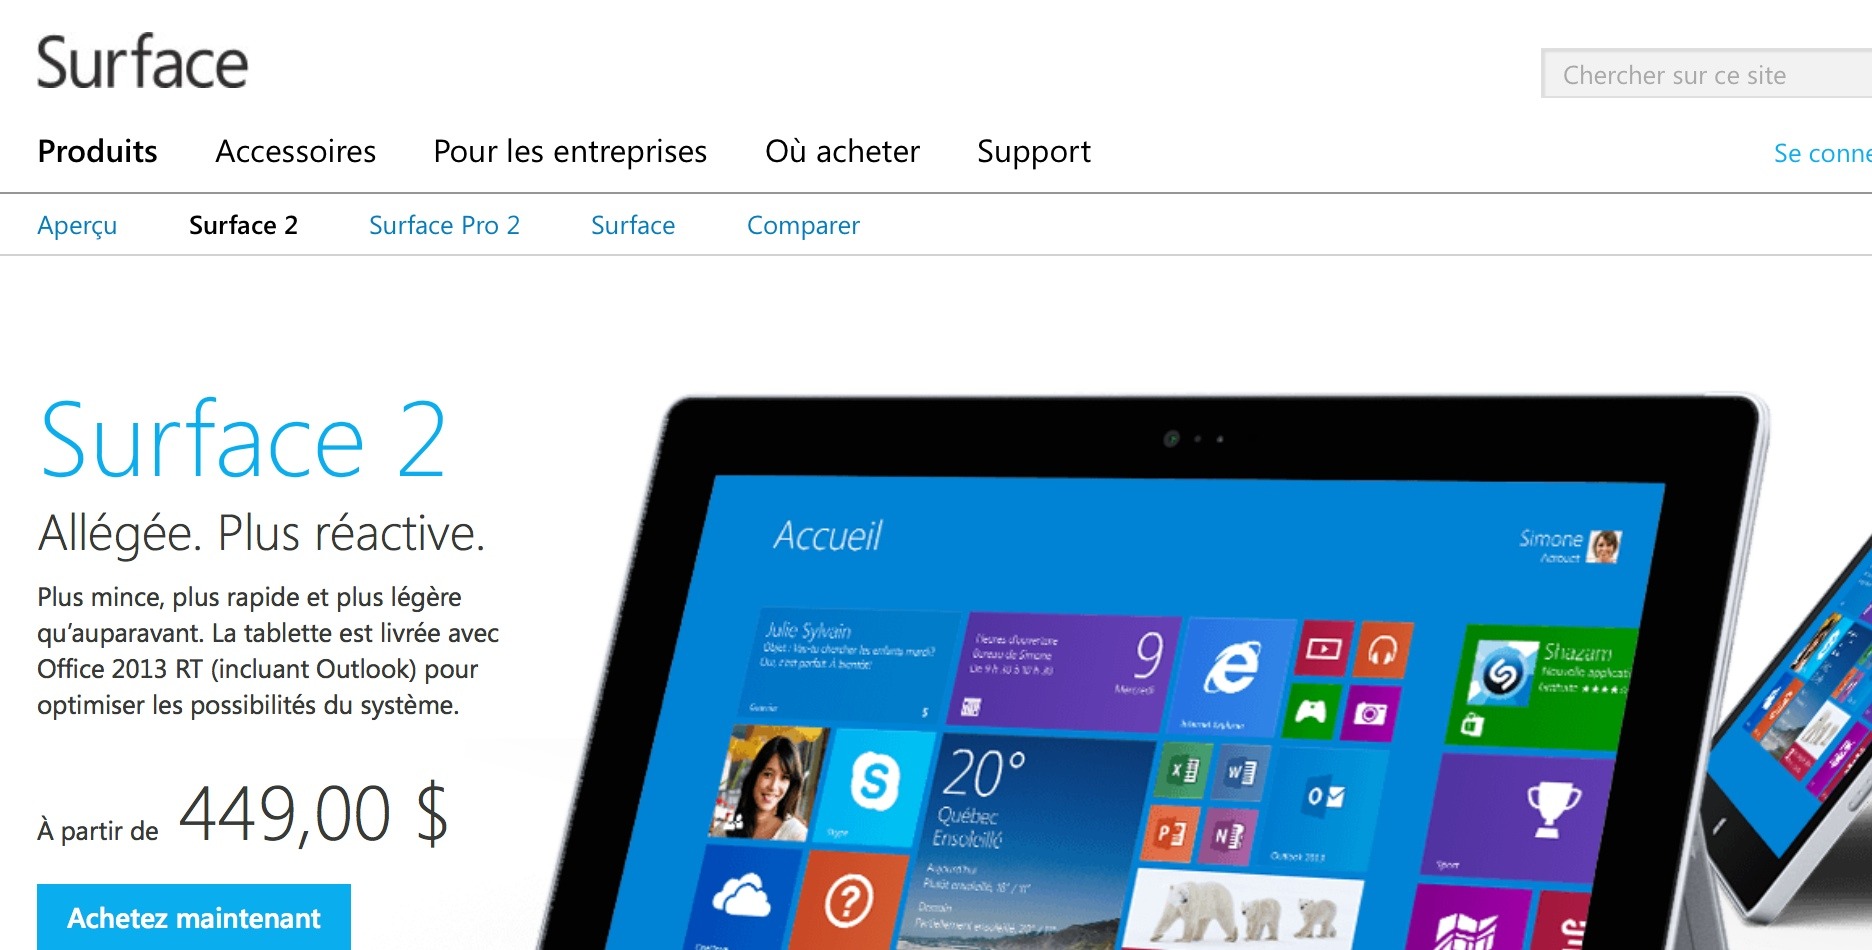Focus the Chercher sur ce site field
Viewport: 1872px width, 950px height.
pyautogui.click(x=1706, y=74)
